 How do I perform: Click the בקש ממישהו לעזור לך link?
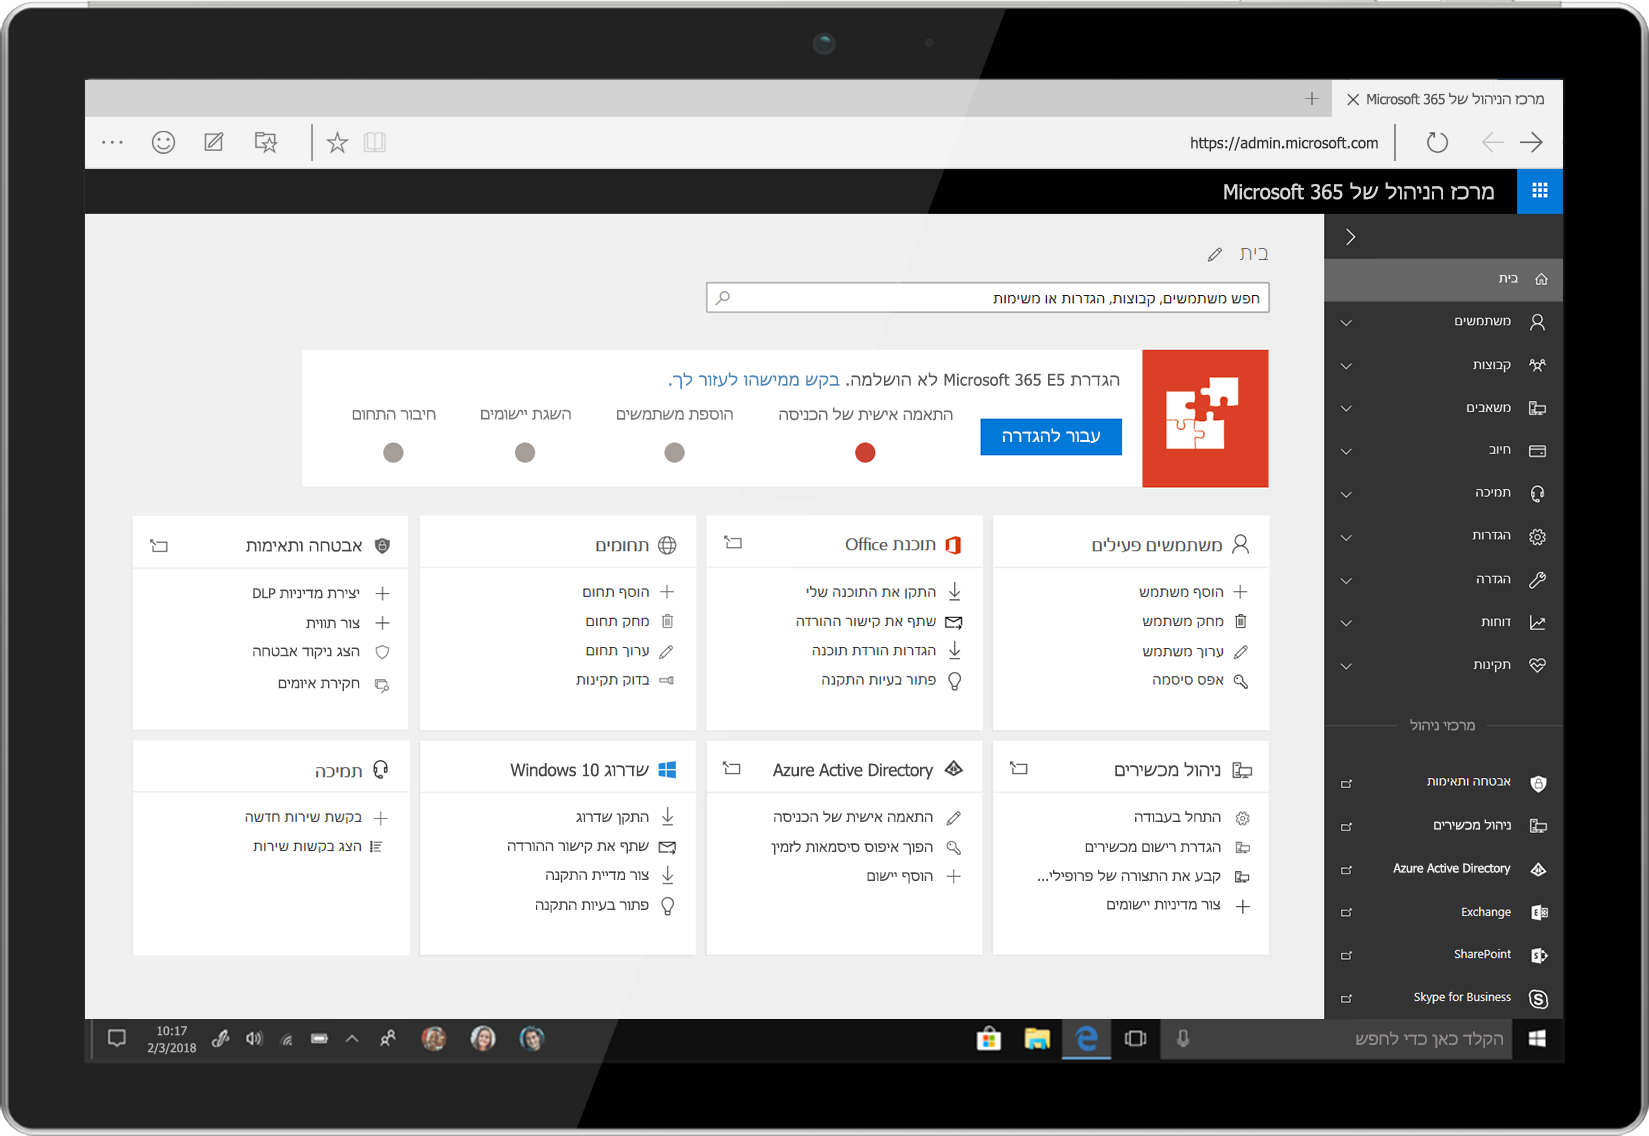pyautogui.click(x=754, y=380)
